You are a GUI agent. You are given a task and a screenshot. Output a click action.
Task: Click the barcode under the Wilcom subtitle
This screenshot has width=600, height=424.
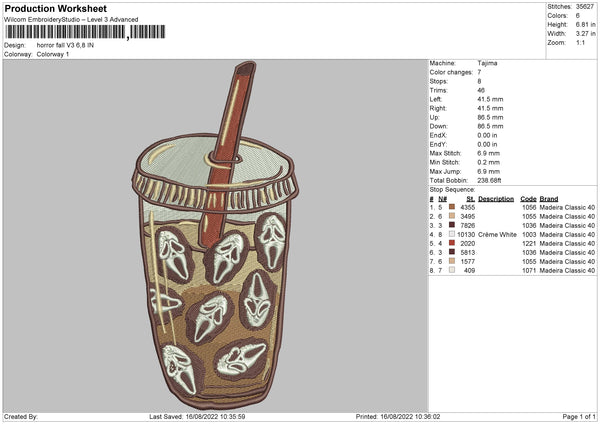(85, 32)
